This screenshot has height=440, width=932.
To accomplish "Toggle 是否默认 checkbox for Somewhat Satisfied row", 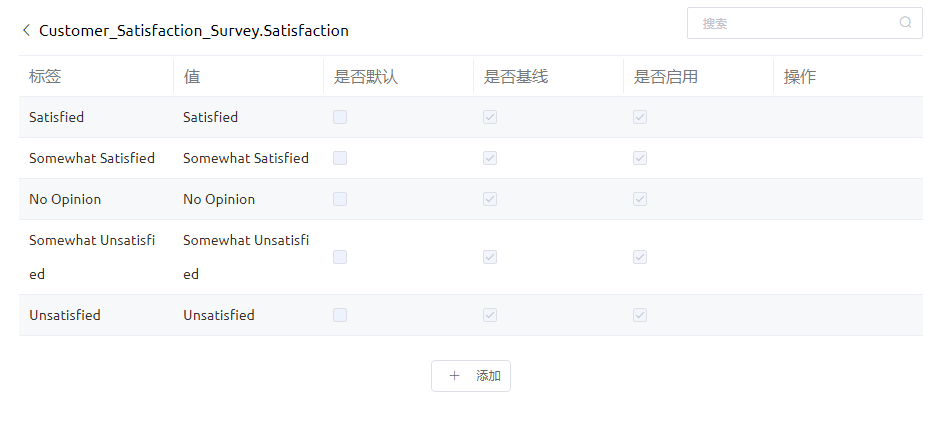I will pyautogui.click(x=340, y=158).
